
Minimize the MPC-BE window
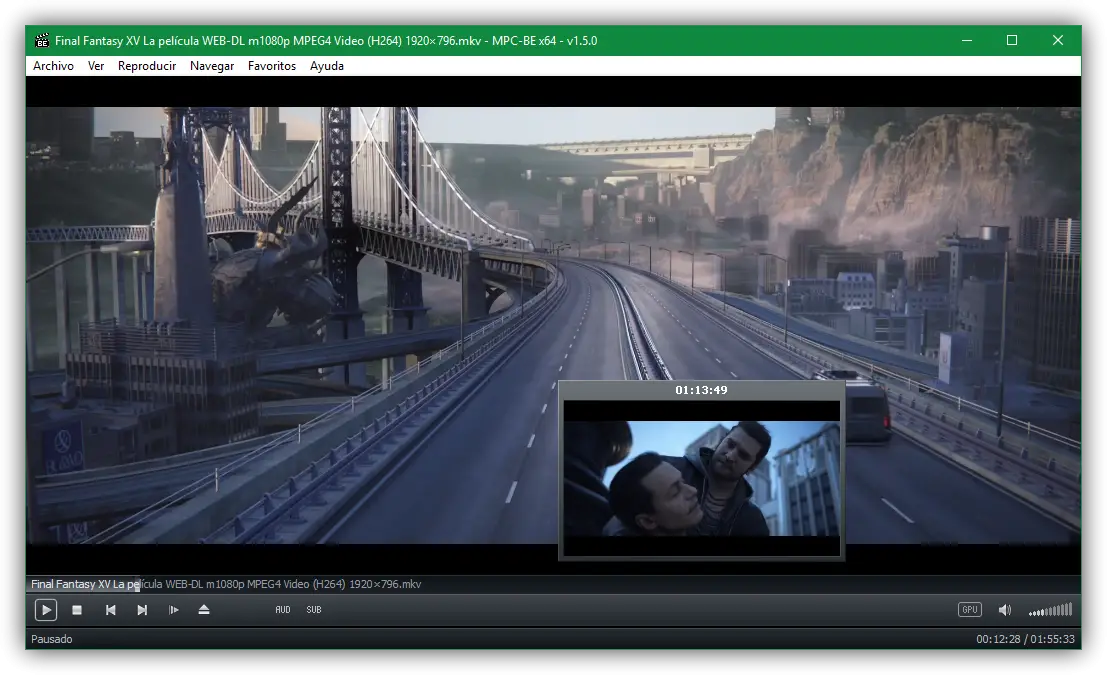[967, 40]
